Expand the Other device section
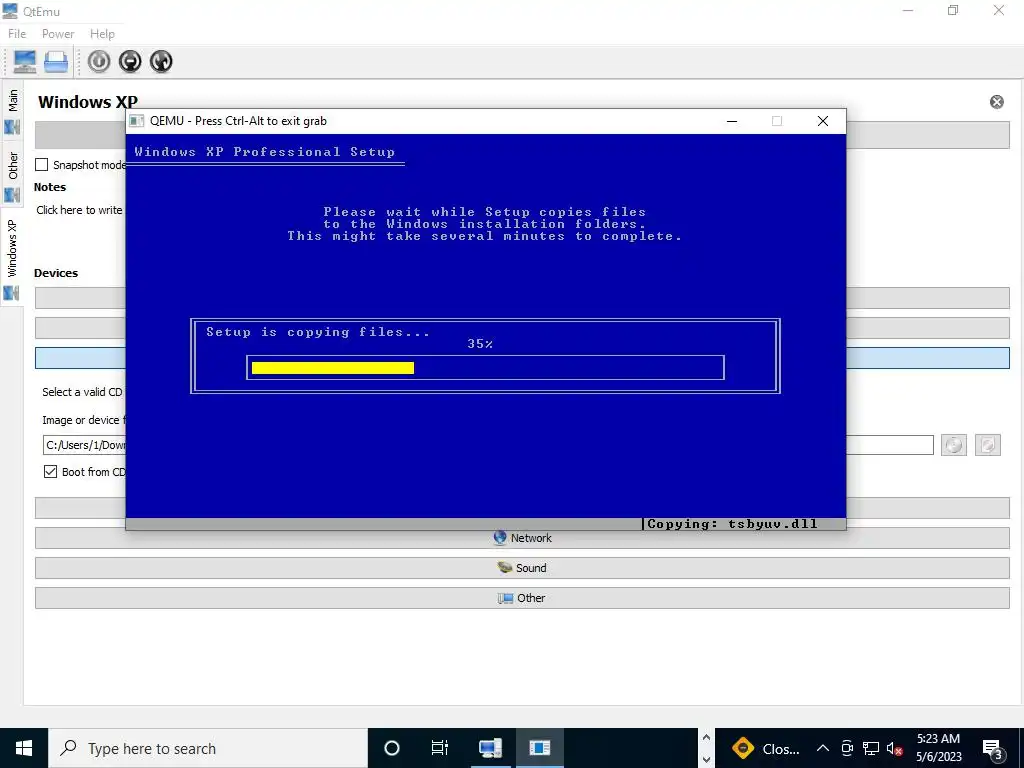 [522, 598]
